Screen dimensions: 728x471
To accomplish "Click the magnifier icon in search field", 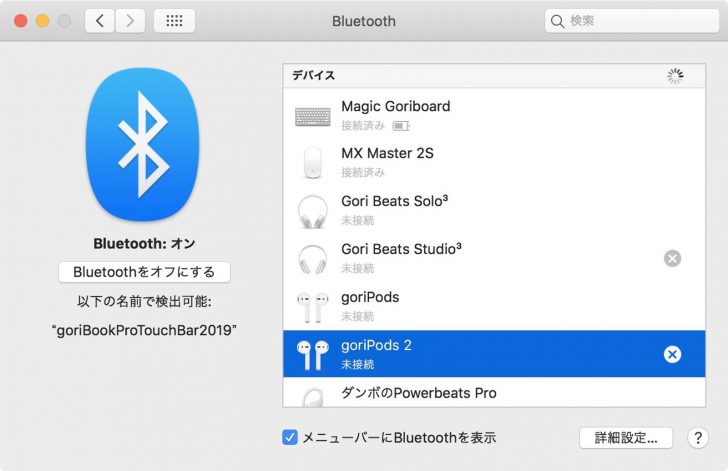I will coord(557,21).
